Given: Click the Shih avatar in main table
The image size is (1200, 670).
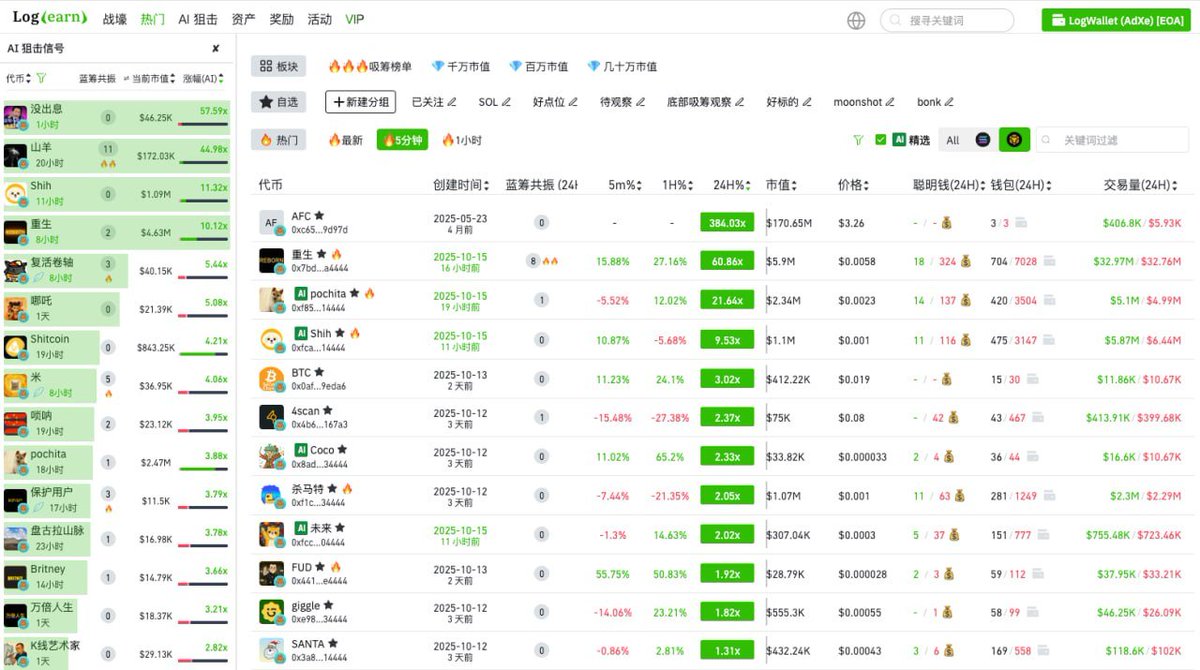Looking at the screenshot, I should (x=272, y=340).
